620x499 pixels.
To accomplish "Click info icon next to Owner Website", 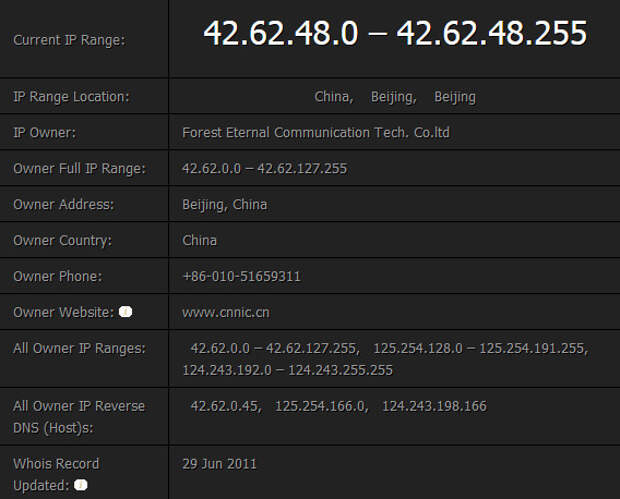I will [x=125, y=312].
